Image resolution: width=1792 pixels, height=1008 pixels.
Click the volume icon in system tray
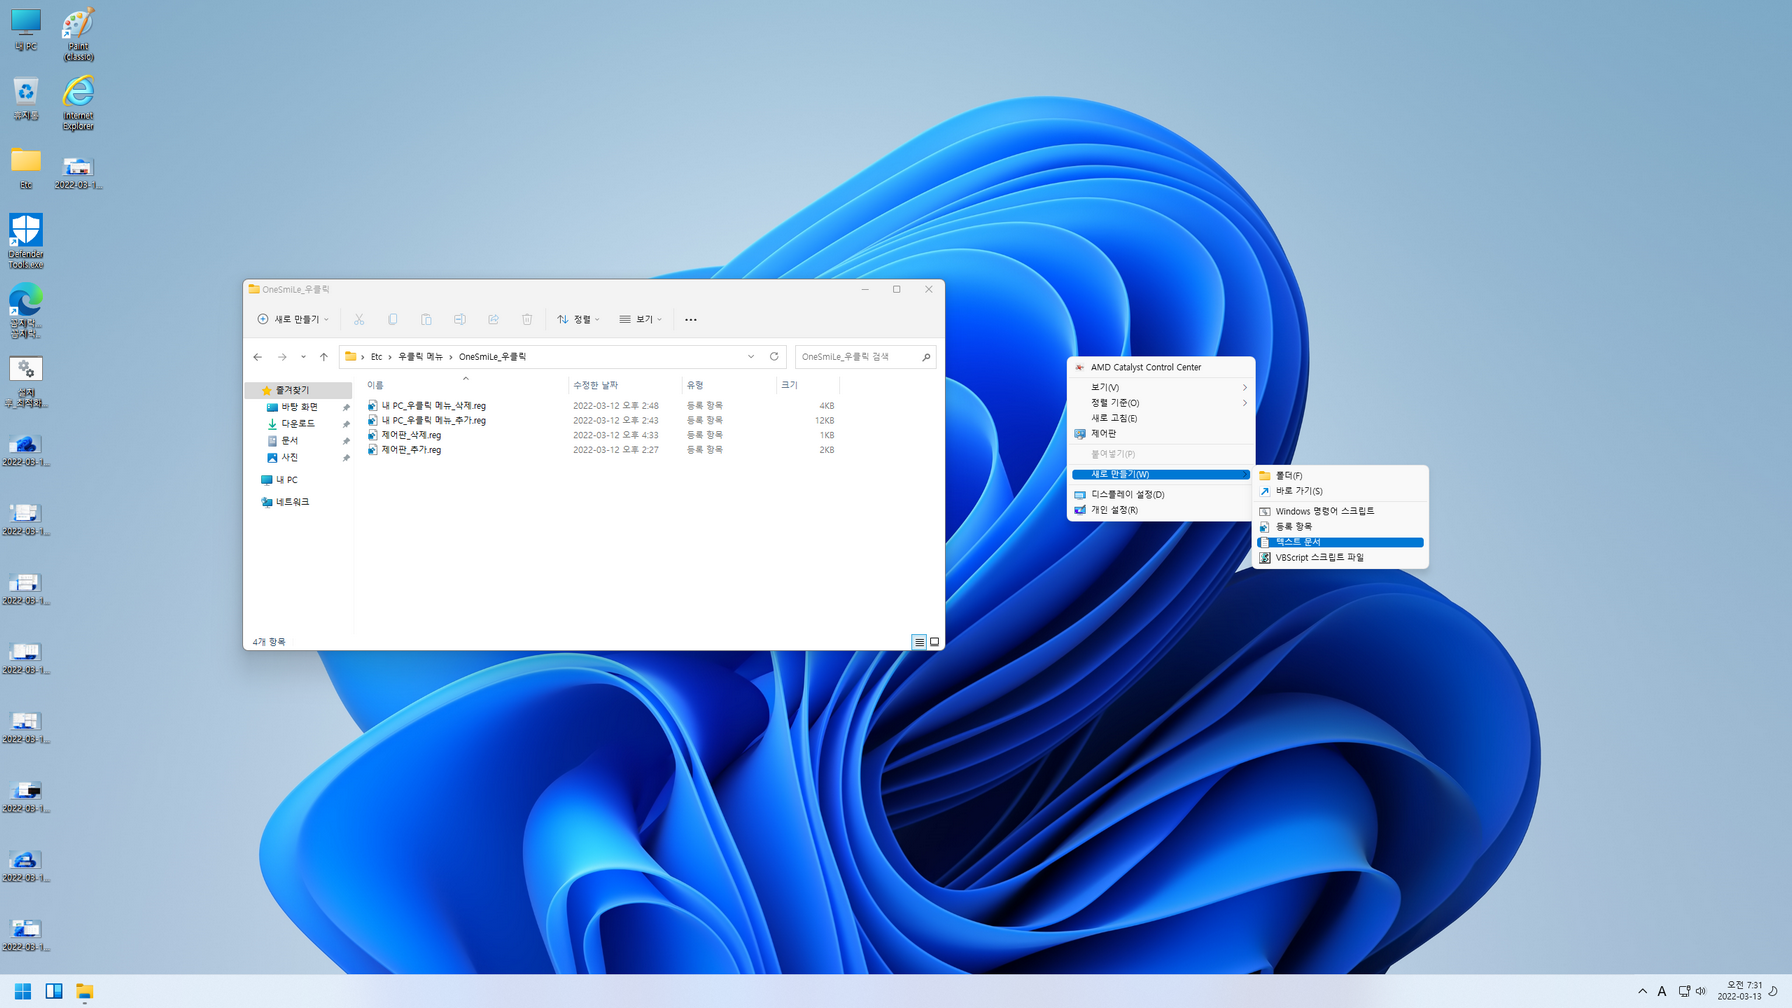click(x=1701, y=991)
